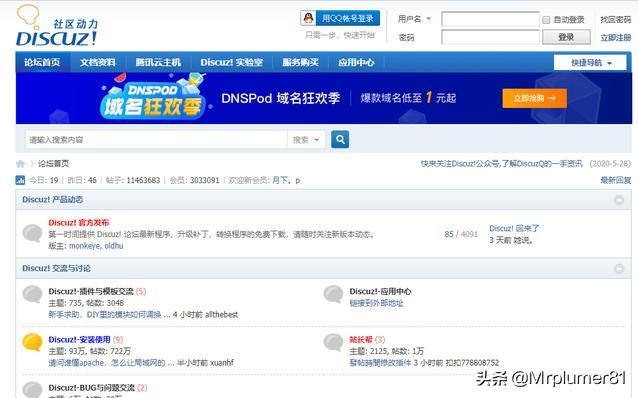Enable the 自动登录 checkbox
Screen dimensions: 638x398
[546, 20]
